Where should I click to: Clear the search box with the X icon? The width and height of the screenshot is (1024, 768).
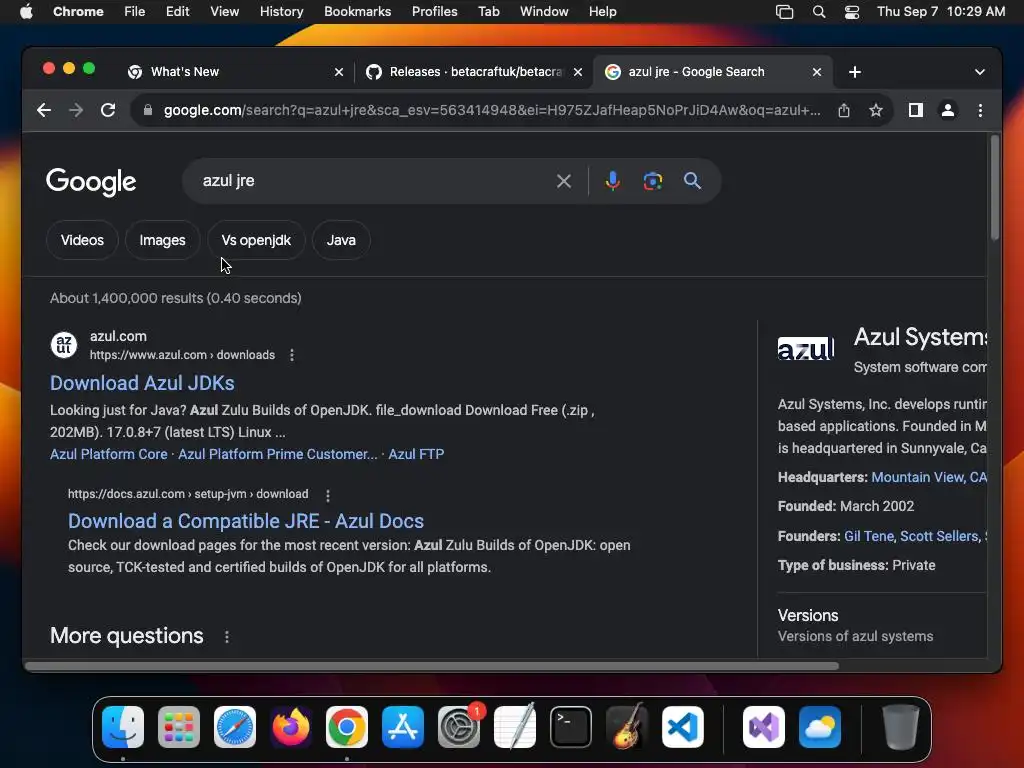[564, 181]
